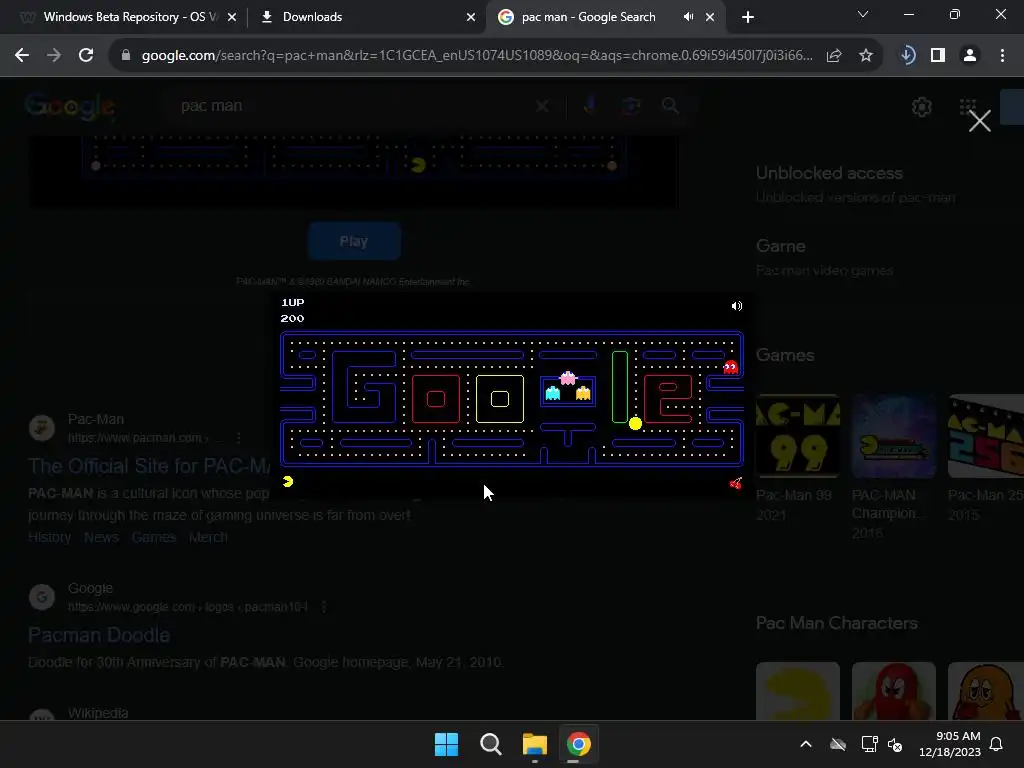
Task: View site information lock icon
Action: tap(126, 56)
